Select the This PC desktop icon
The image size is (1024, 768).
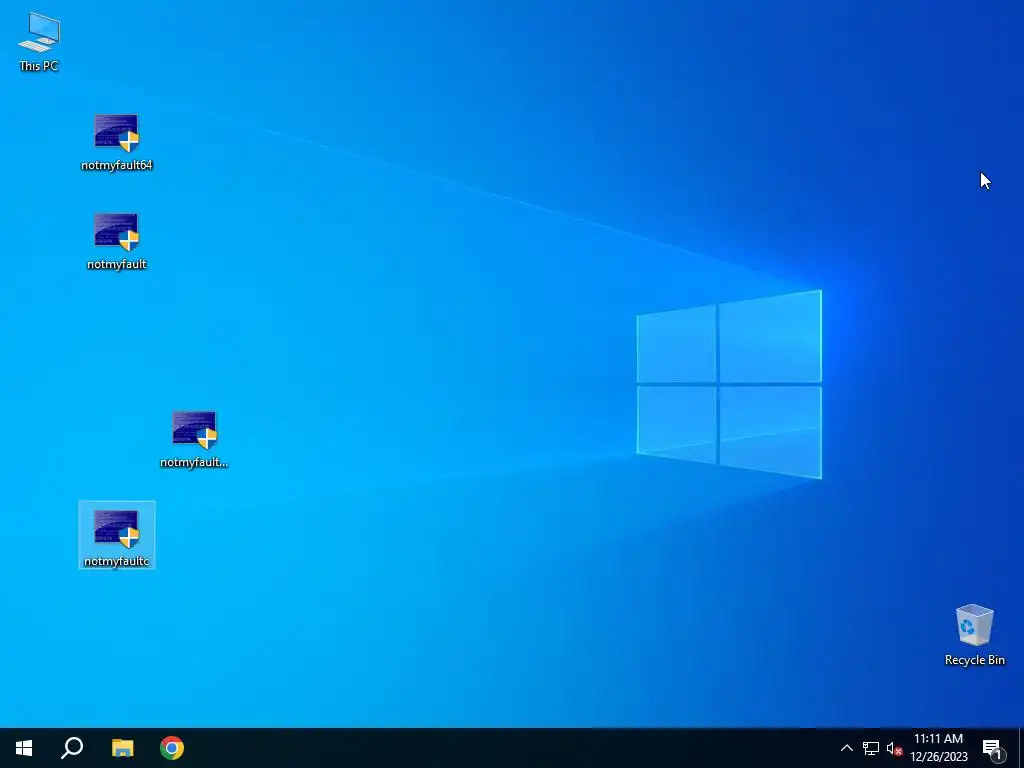click(x=39, y=42)
